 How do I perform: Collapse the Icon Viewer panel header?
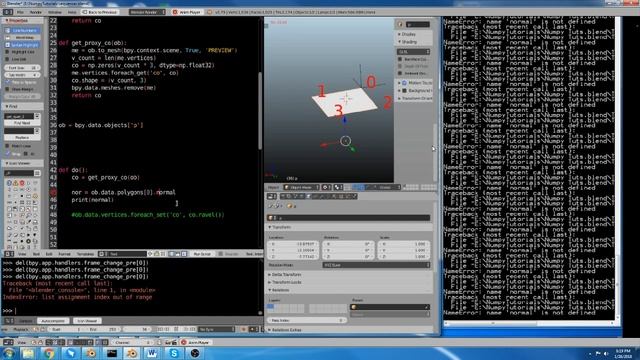tap(22, 163)
